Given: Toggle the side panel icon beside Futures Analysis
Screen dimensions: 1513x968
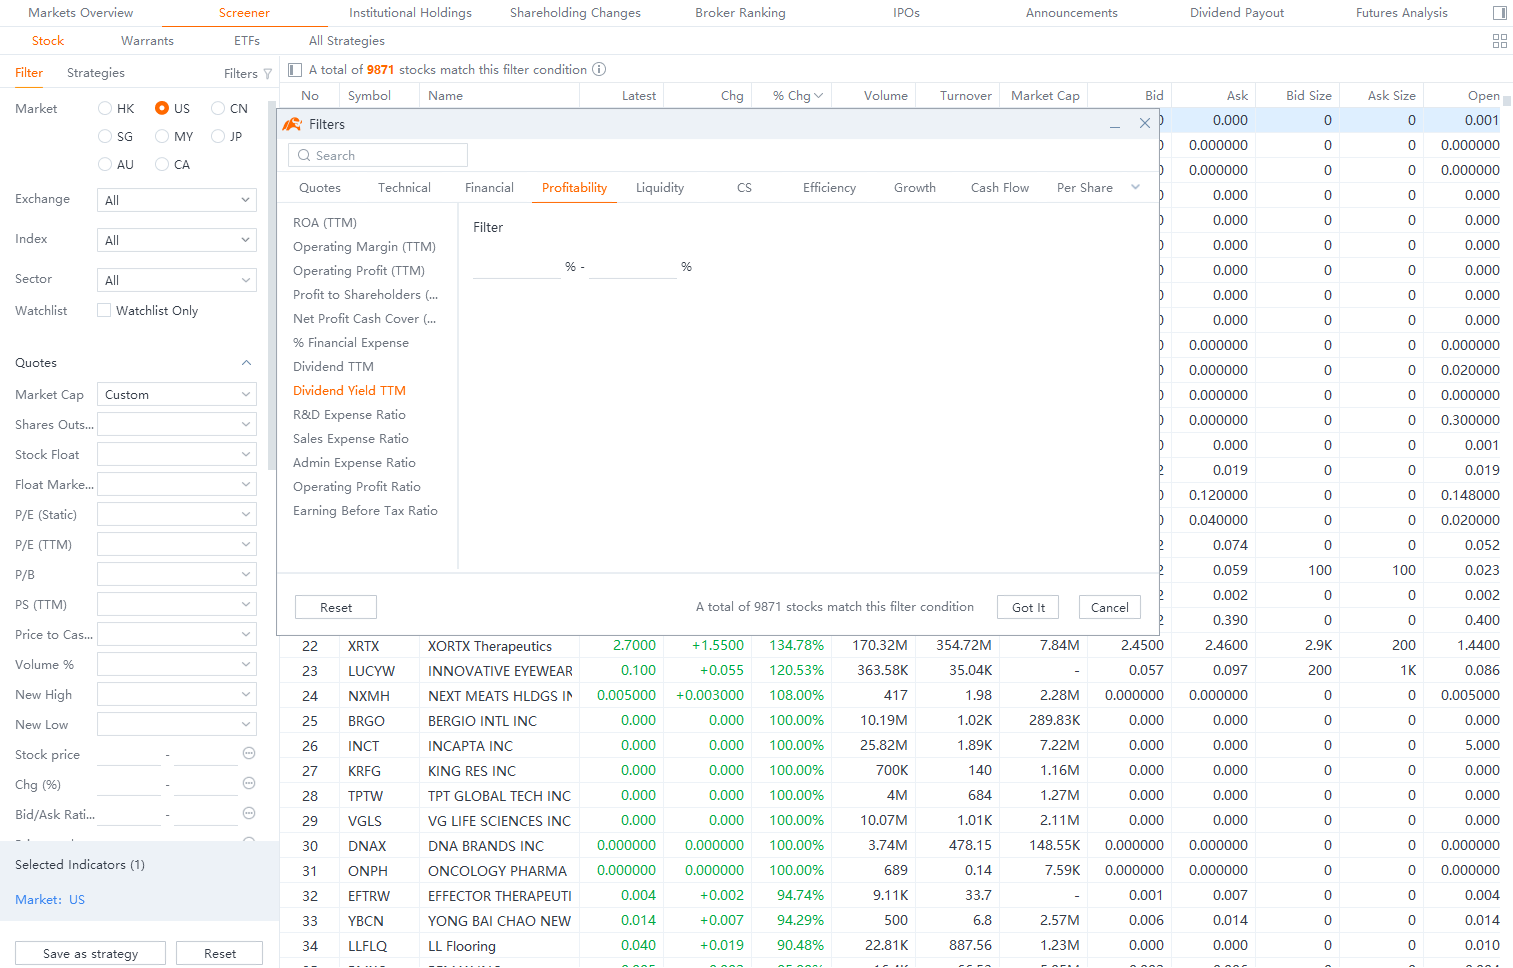Looking at the screenshot, I should pos(1499,13).
